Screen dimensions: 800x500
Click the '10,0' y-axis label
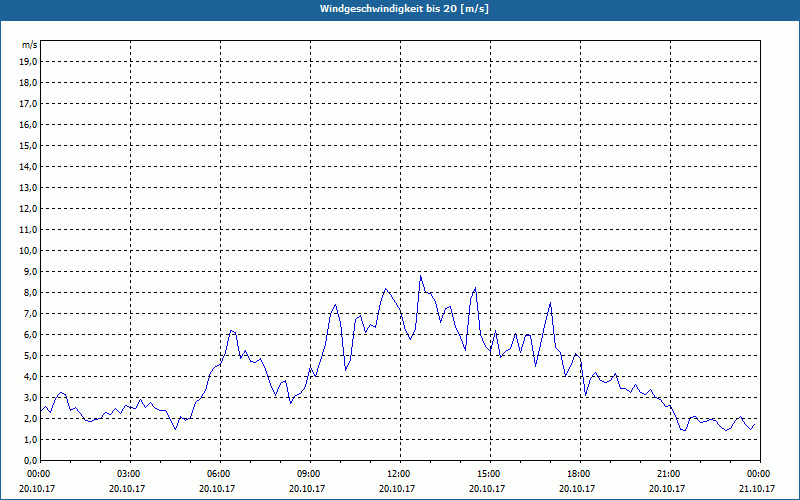(28, 251)
